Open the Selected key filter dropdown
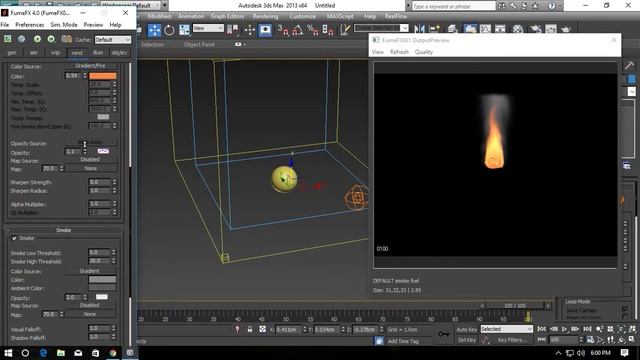Viewport: 640px width, 360px height. [507, 329]
